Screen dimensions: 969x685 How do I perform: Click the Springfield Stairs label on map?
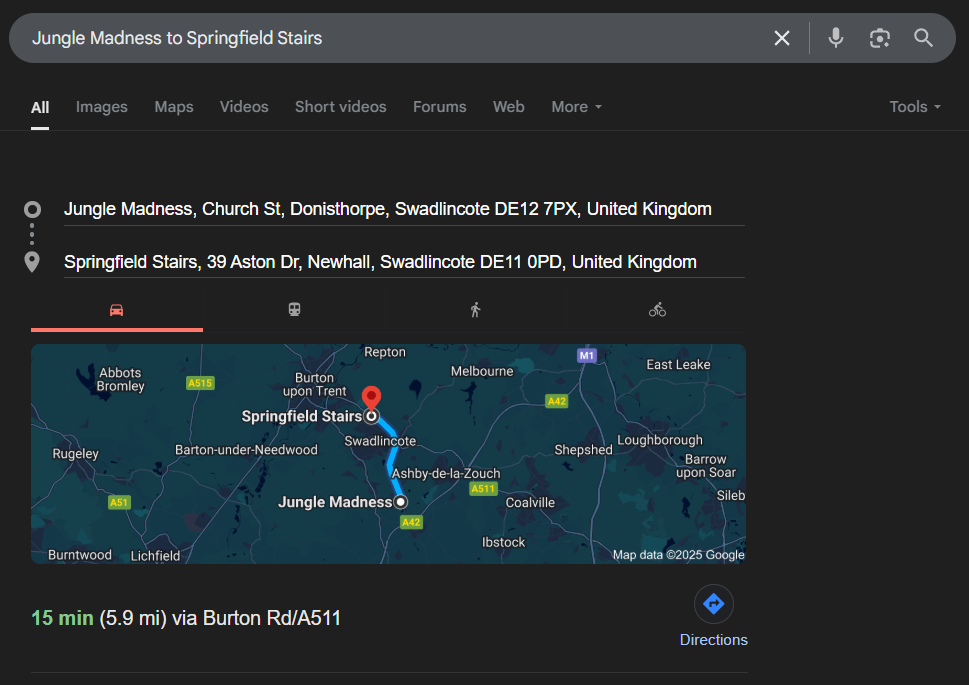[302, 416]
